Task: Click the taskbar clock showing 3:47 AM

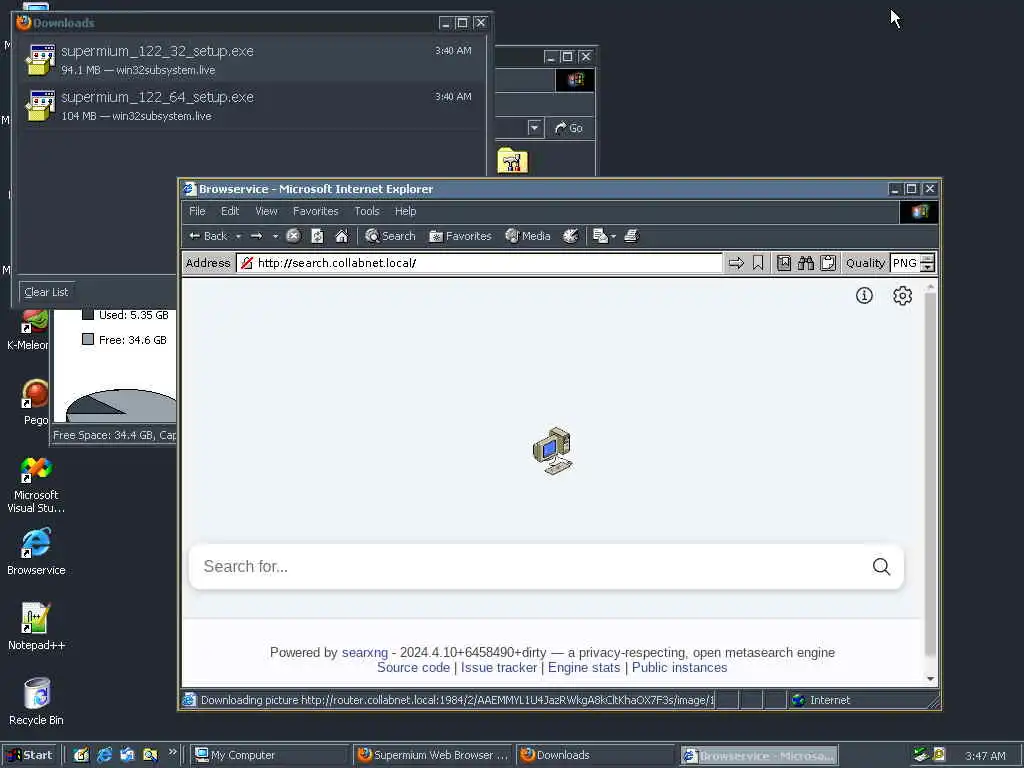Action: tap(985, 756)
